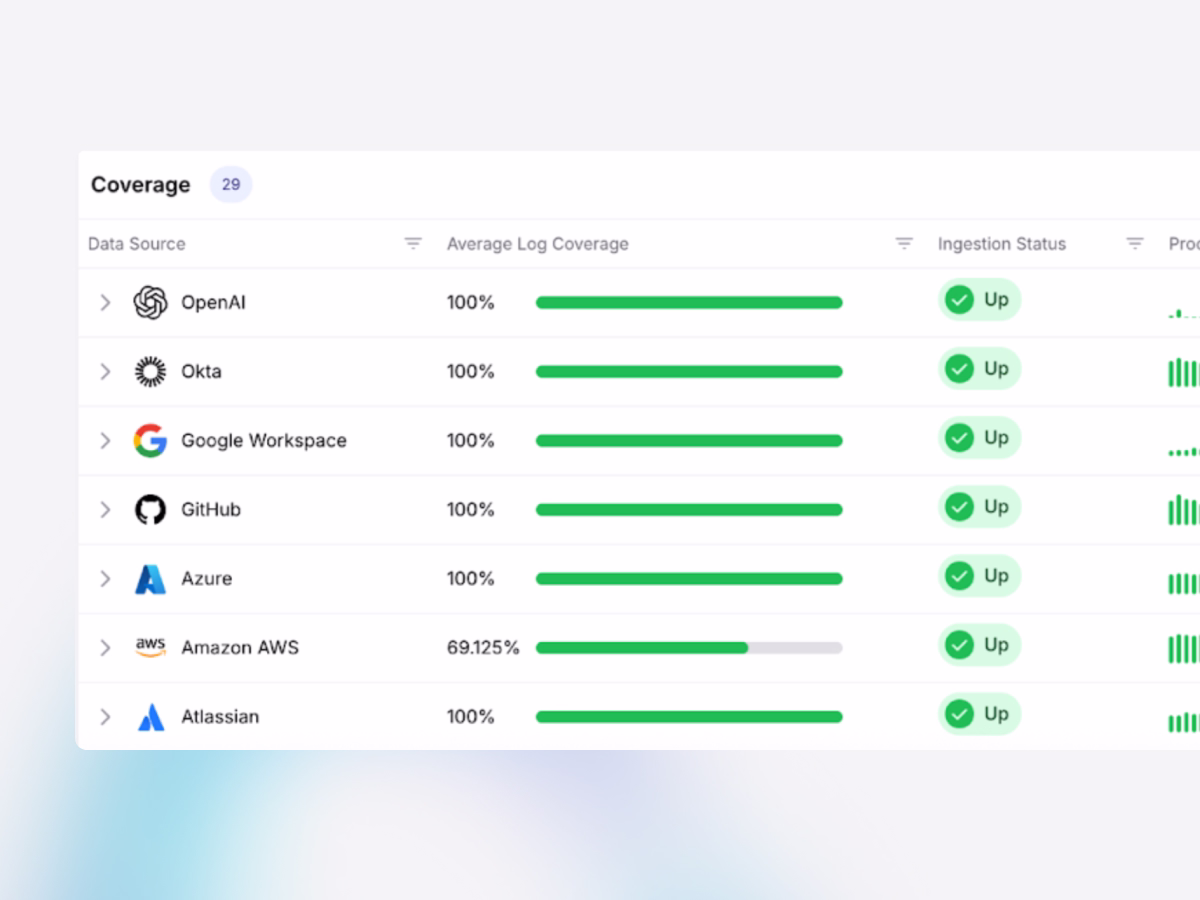Open the Ingestion Status filter icon

click(x=1134, y=243)
